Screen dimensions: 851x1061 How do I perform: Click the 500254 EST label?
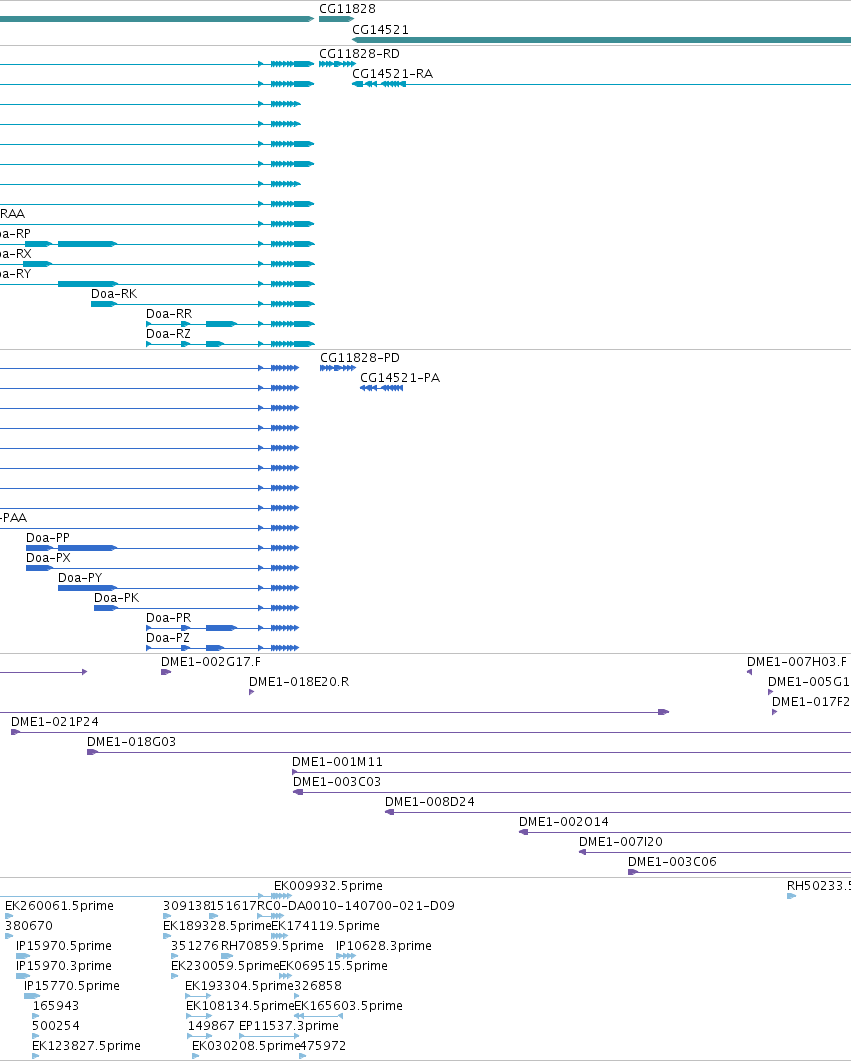click(x=56, y=1025)
